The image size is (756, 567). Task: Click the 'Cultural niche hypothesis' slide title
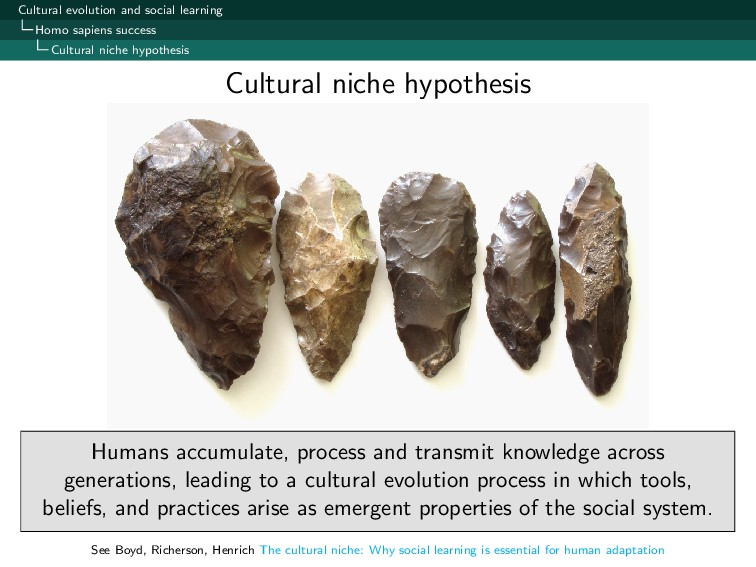[378, 83]
